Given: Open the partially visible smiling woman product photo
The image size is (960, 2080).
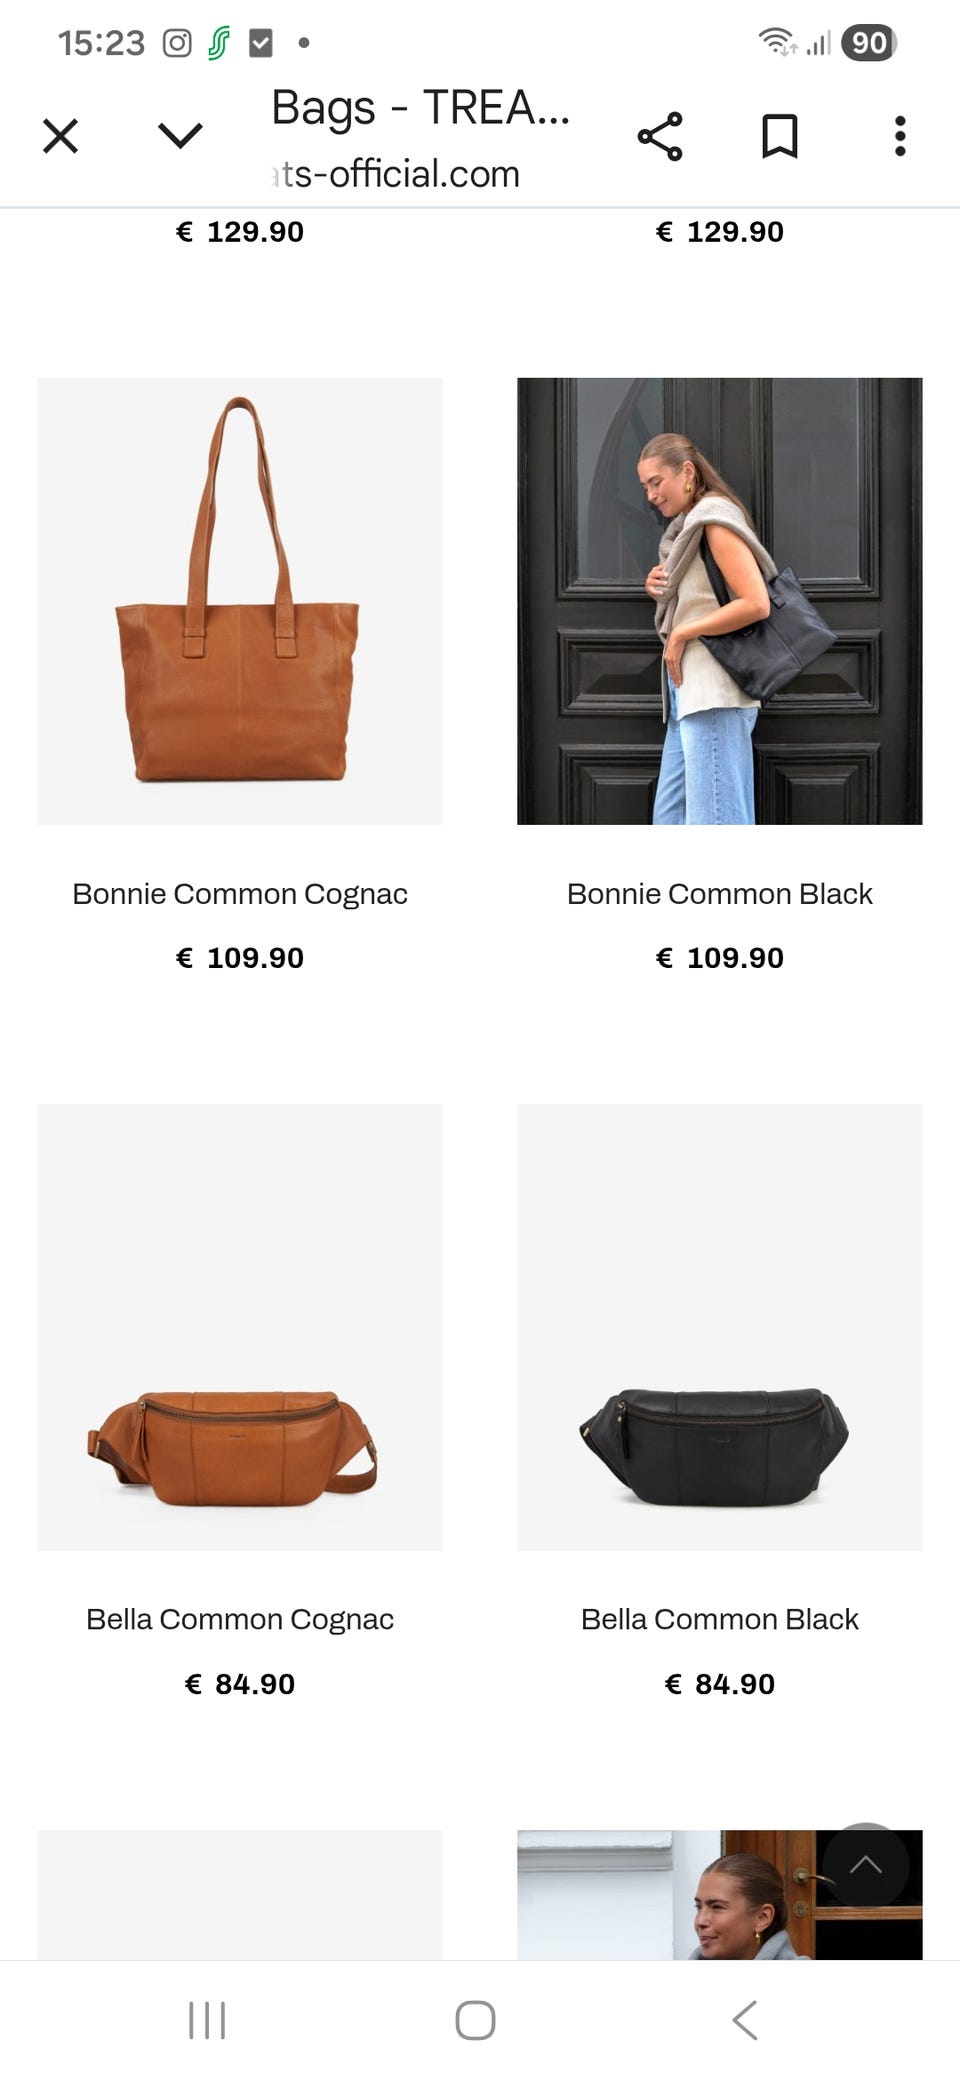Looking at the screenshot, I should point(720,1895).
